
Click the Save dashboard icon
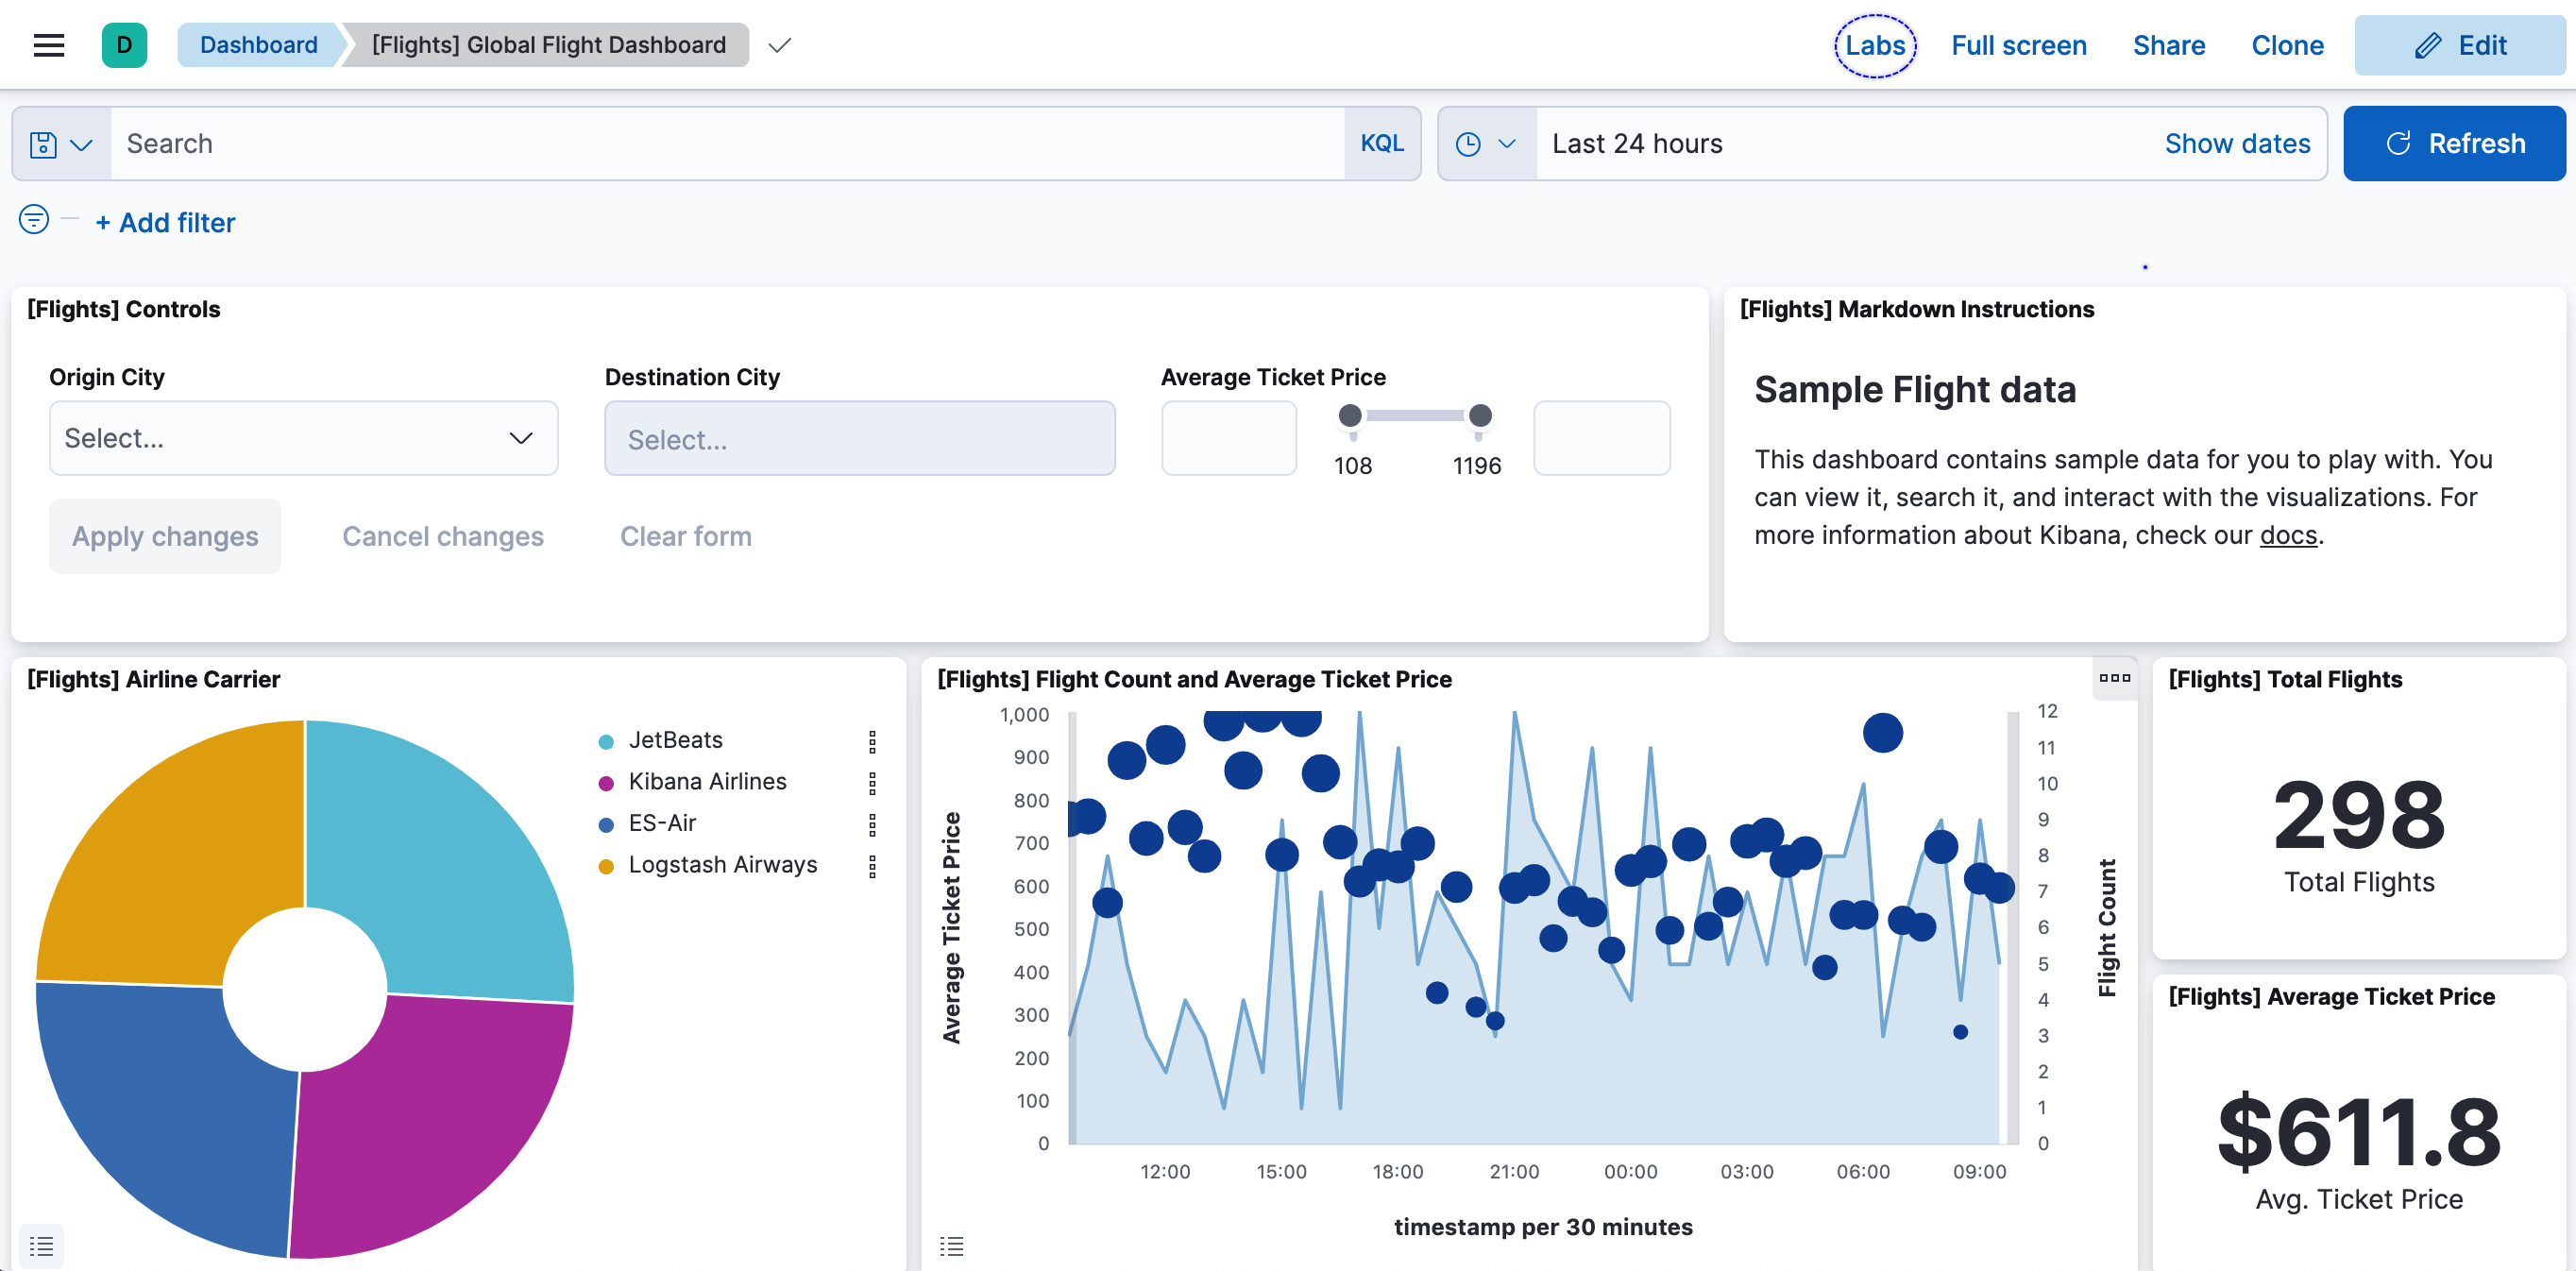coord(42,143)
